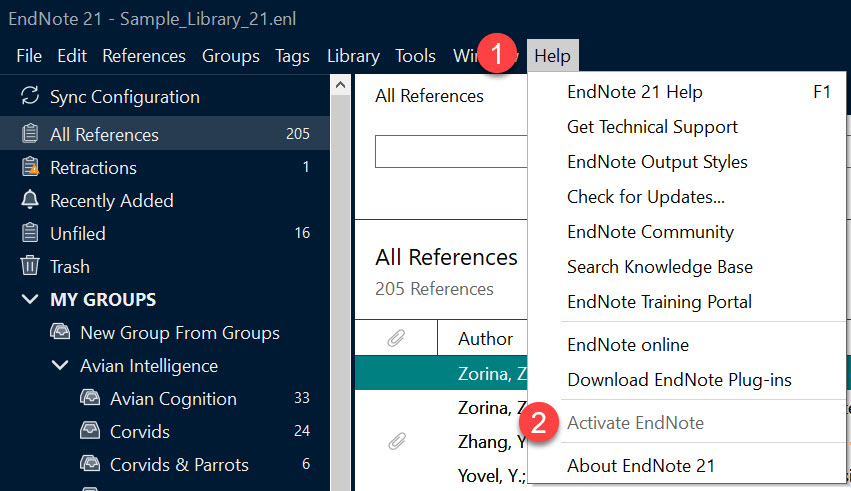Select Download EndNote Plug-ins
The image size is (851, 491).
tap(687, 380)
